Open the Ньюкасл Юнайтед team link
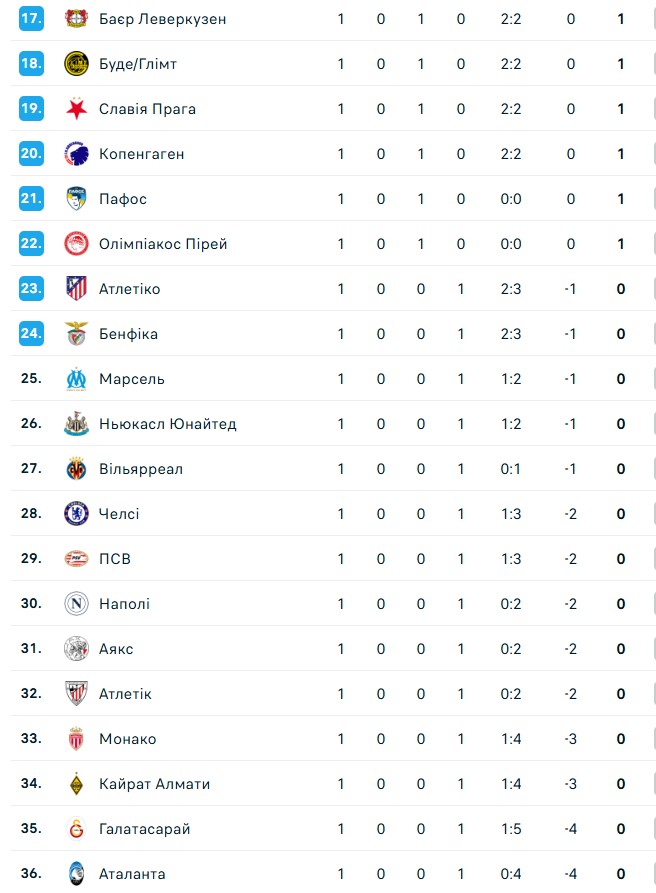 pos(167,424)
